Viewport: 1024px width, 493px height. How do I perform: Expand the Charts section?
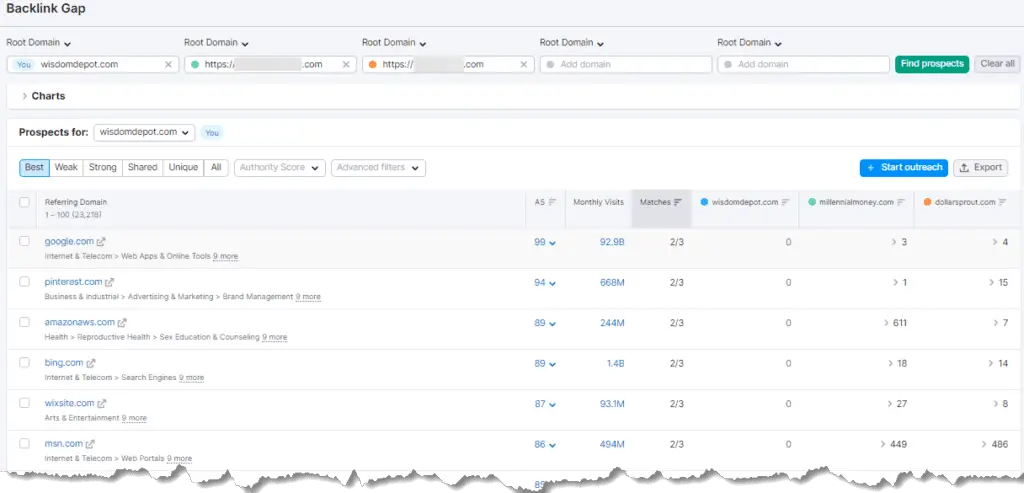point(43,96)
